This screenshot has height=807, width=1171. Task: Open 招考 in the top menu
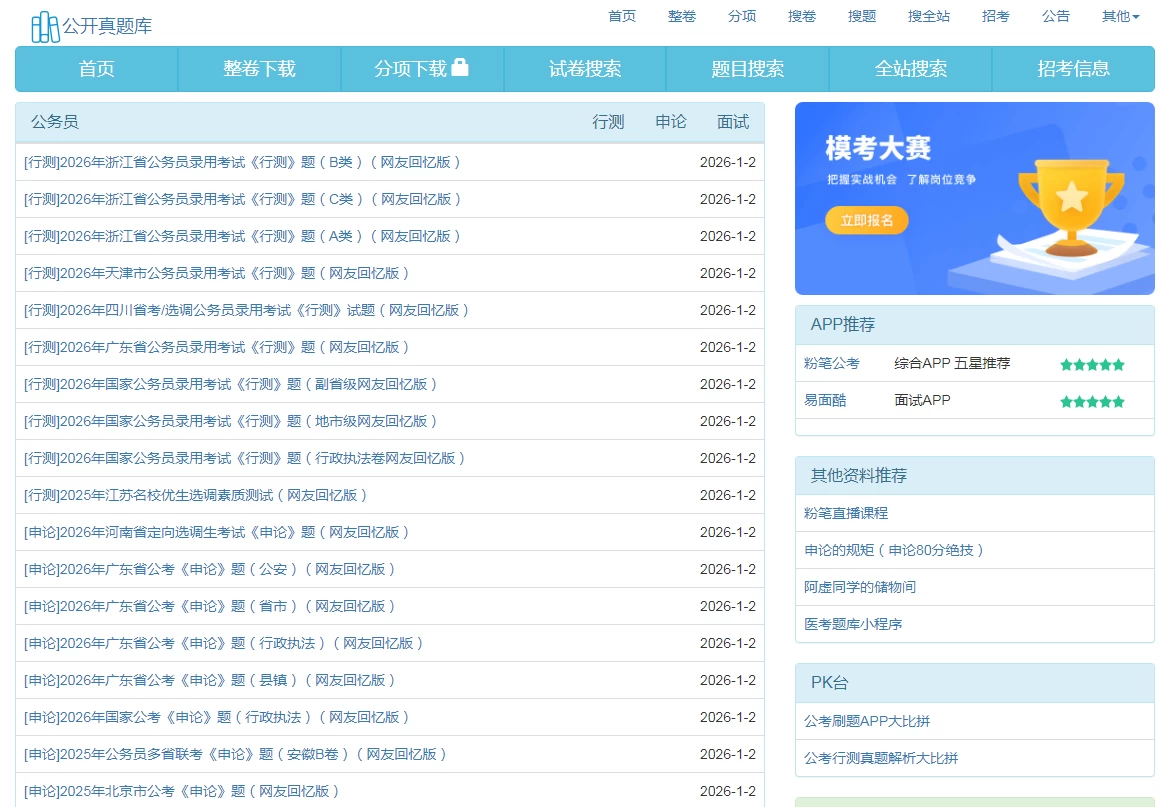coord(995,16)
